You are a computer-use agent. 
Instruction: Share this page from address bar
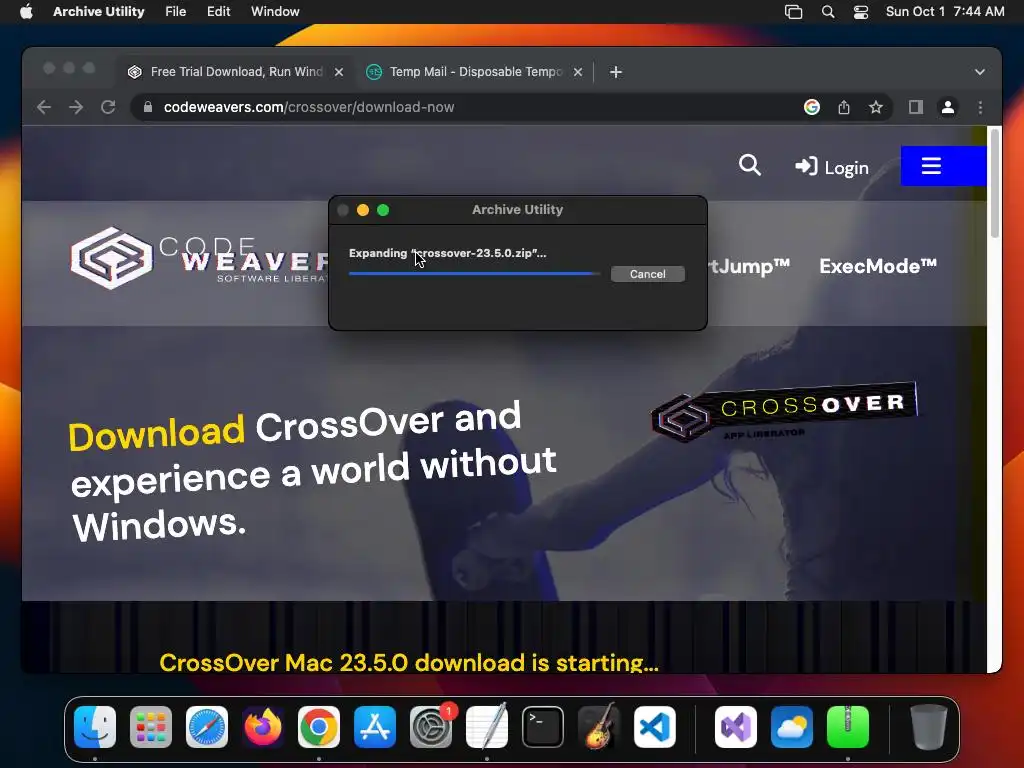844,107
